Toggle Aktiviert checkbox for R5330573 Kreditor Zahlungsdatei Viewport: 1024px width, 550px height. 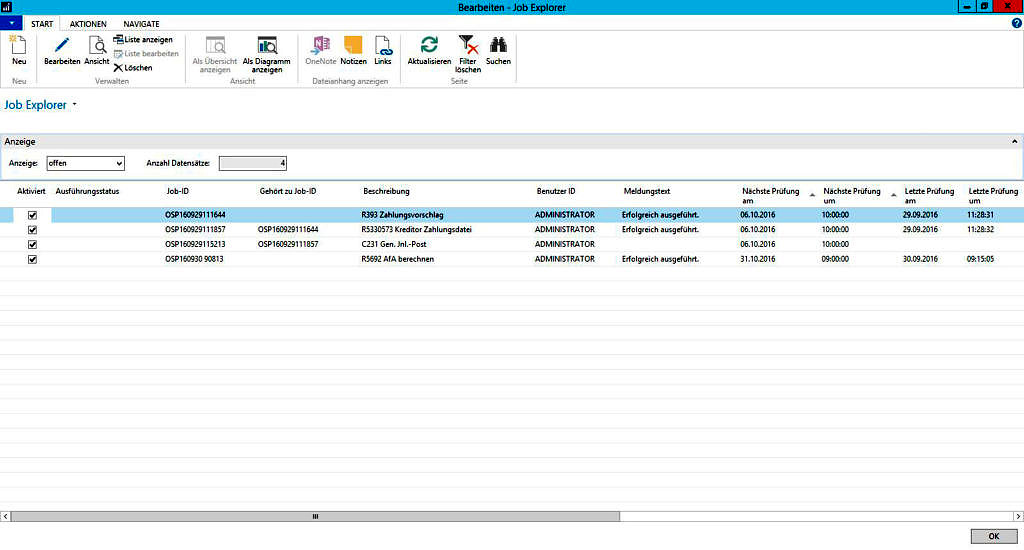point(32,230)
